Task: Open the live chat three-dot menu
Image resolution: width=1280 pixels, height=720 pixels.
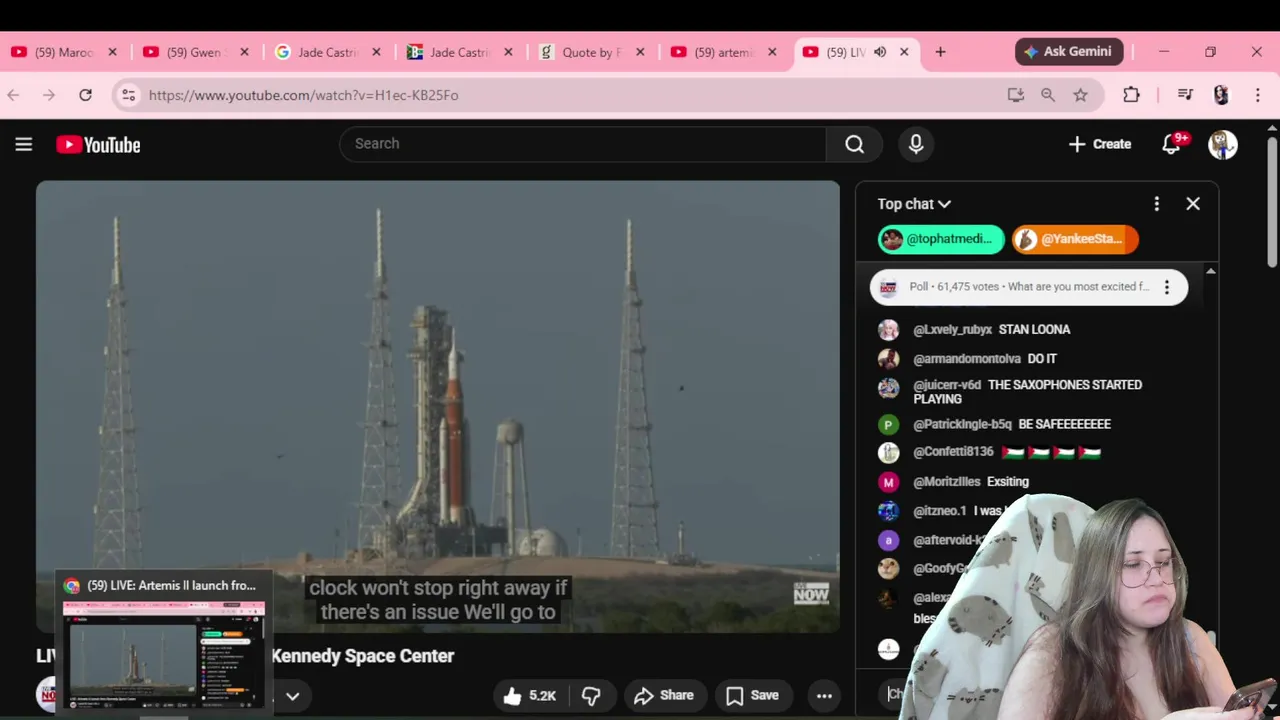Action: [x=1157, y=204]
